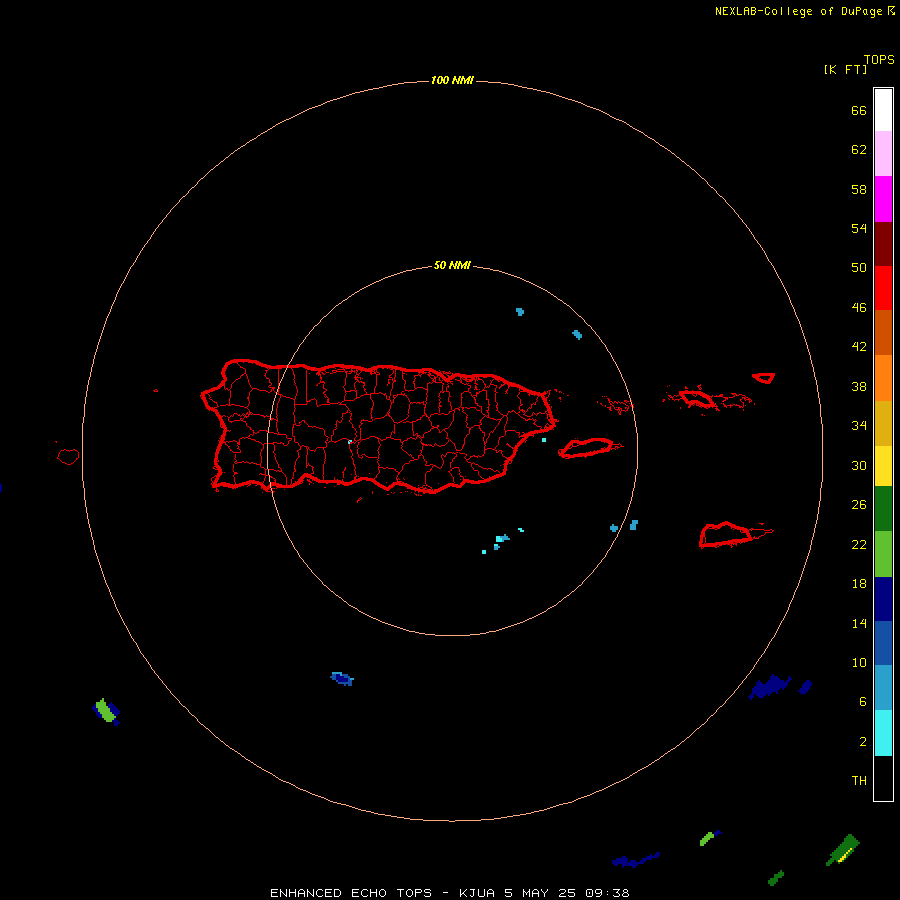
Task: Click the green-yellow echo at bottom right corner
Action: coord(843,850)
